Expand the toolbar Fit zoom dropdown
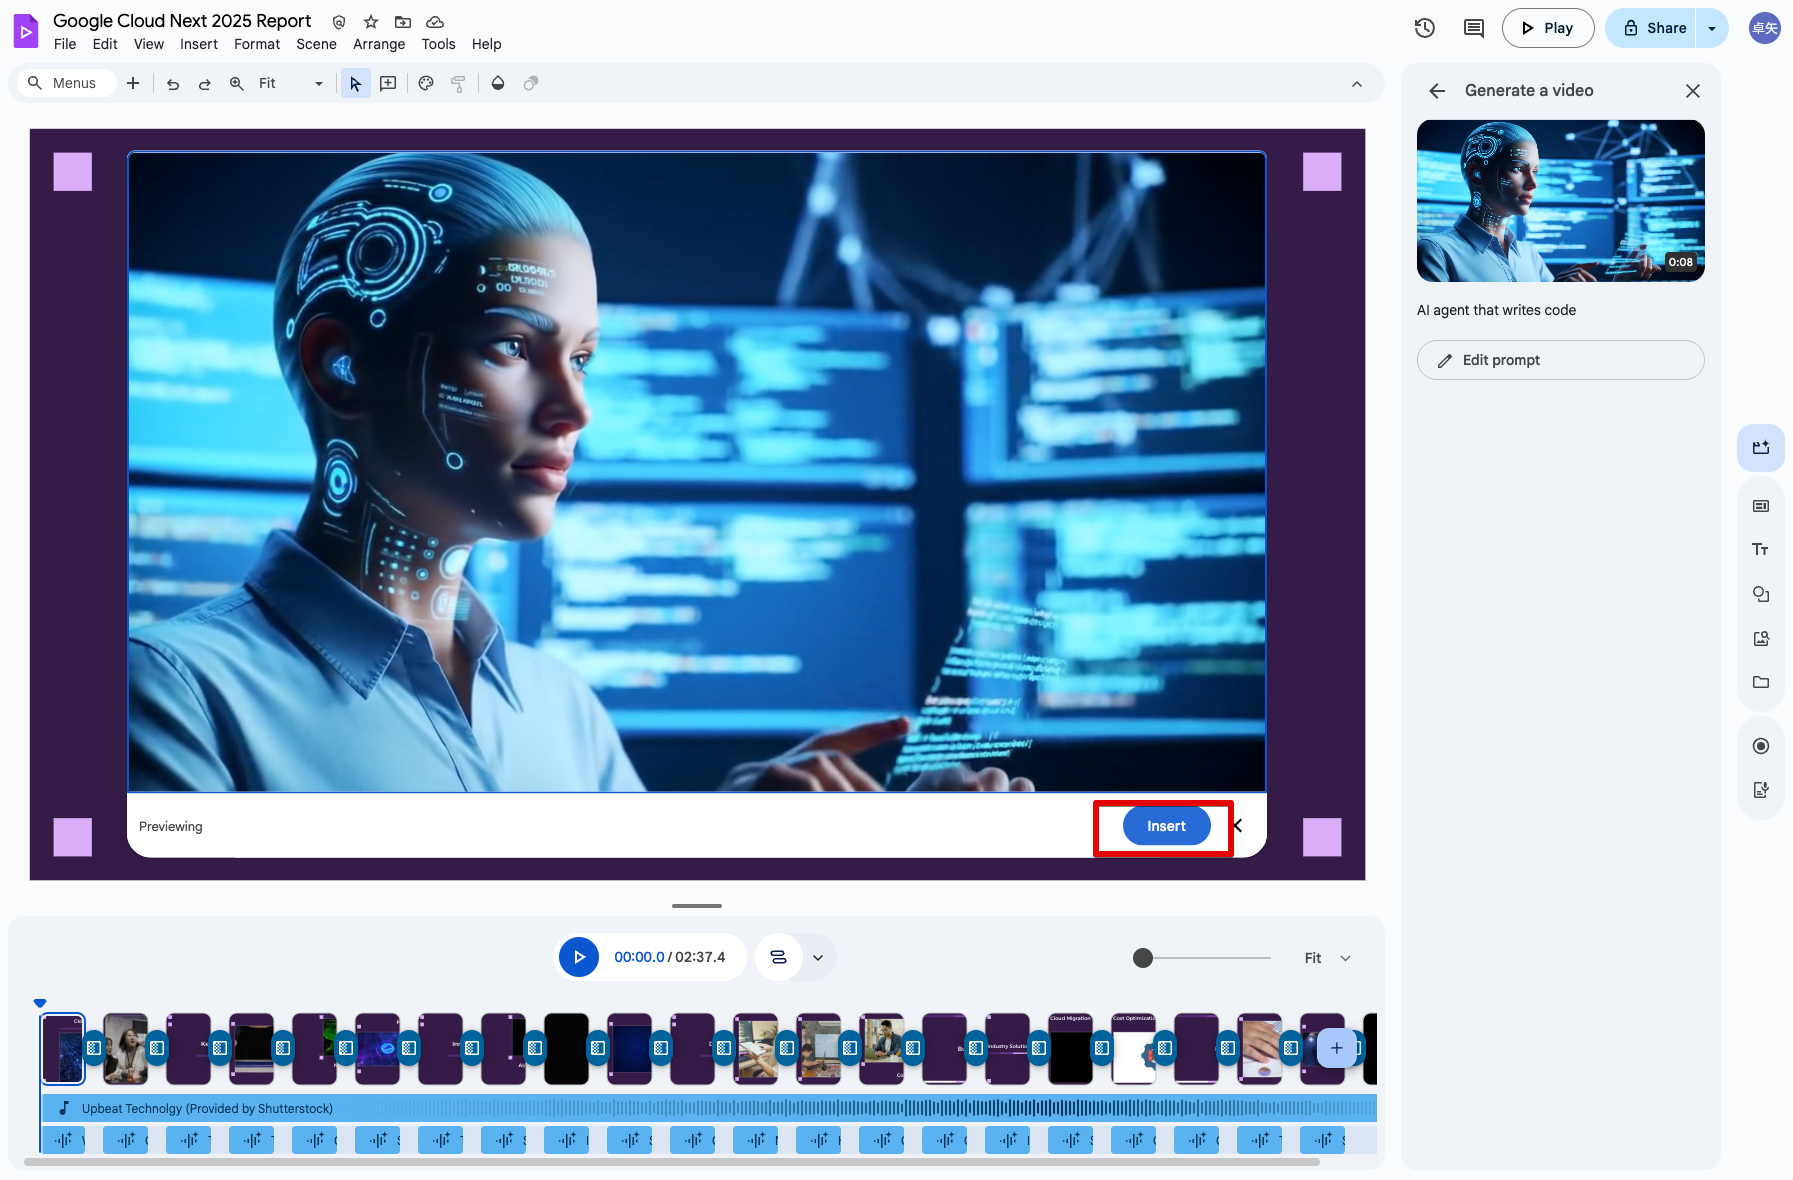This screenshot has height=1180, width=1793. [x=319, y=84]
